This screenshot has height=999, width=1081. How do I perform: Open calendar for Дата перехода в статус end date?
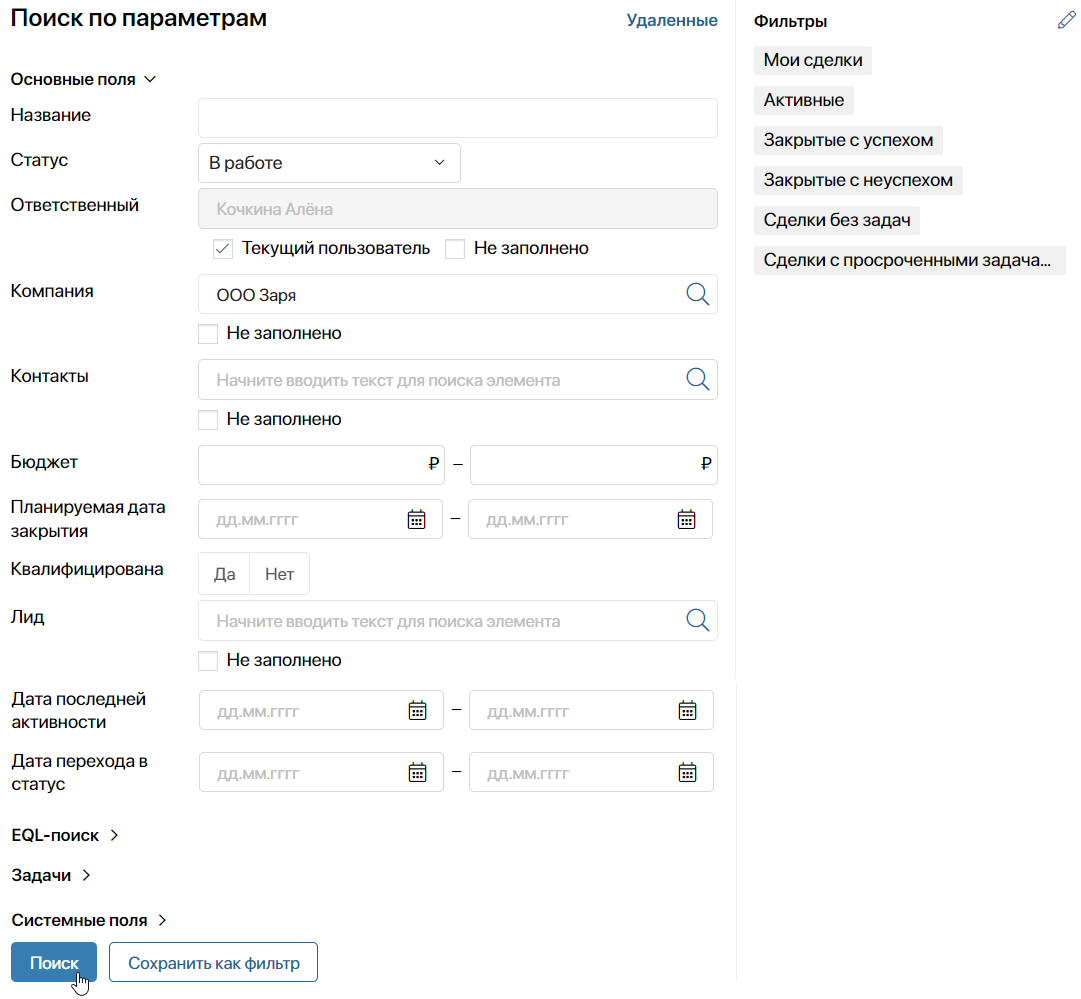[x=687, y=772]
